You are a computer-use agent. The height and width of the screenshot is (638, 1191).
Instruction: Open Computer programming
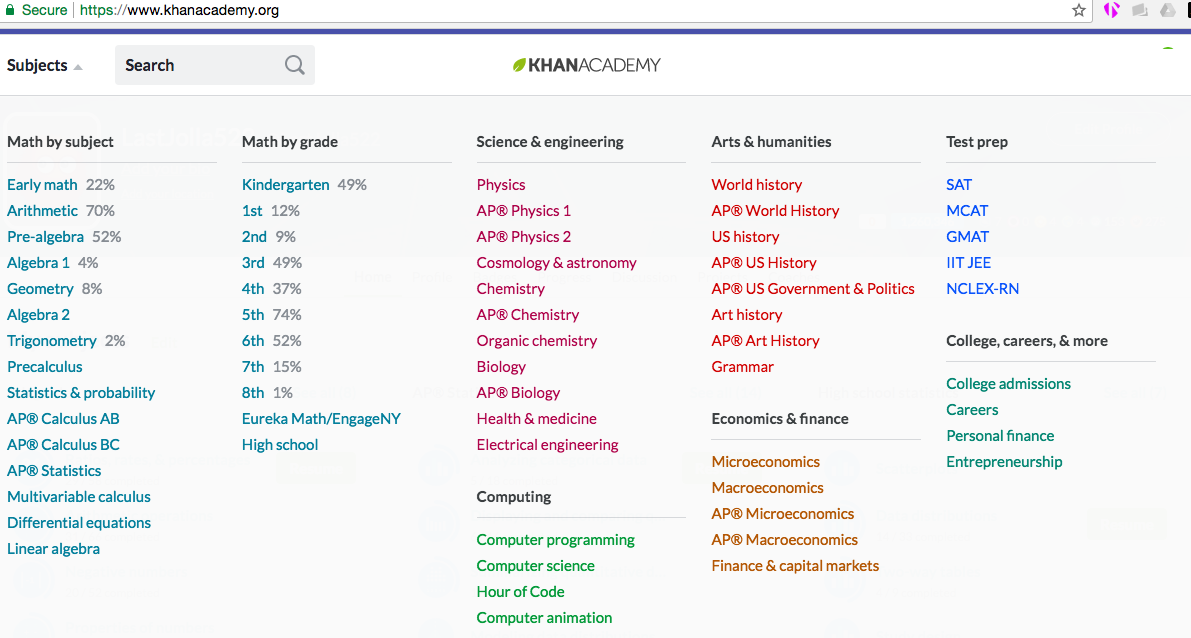555,539
